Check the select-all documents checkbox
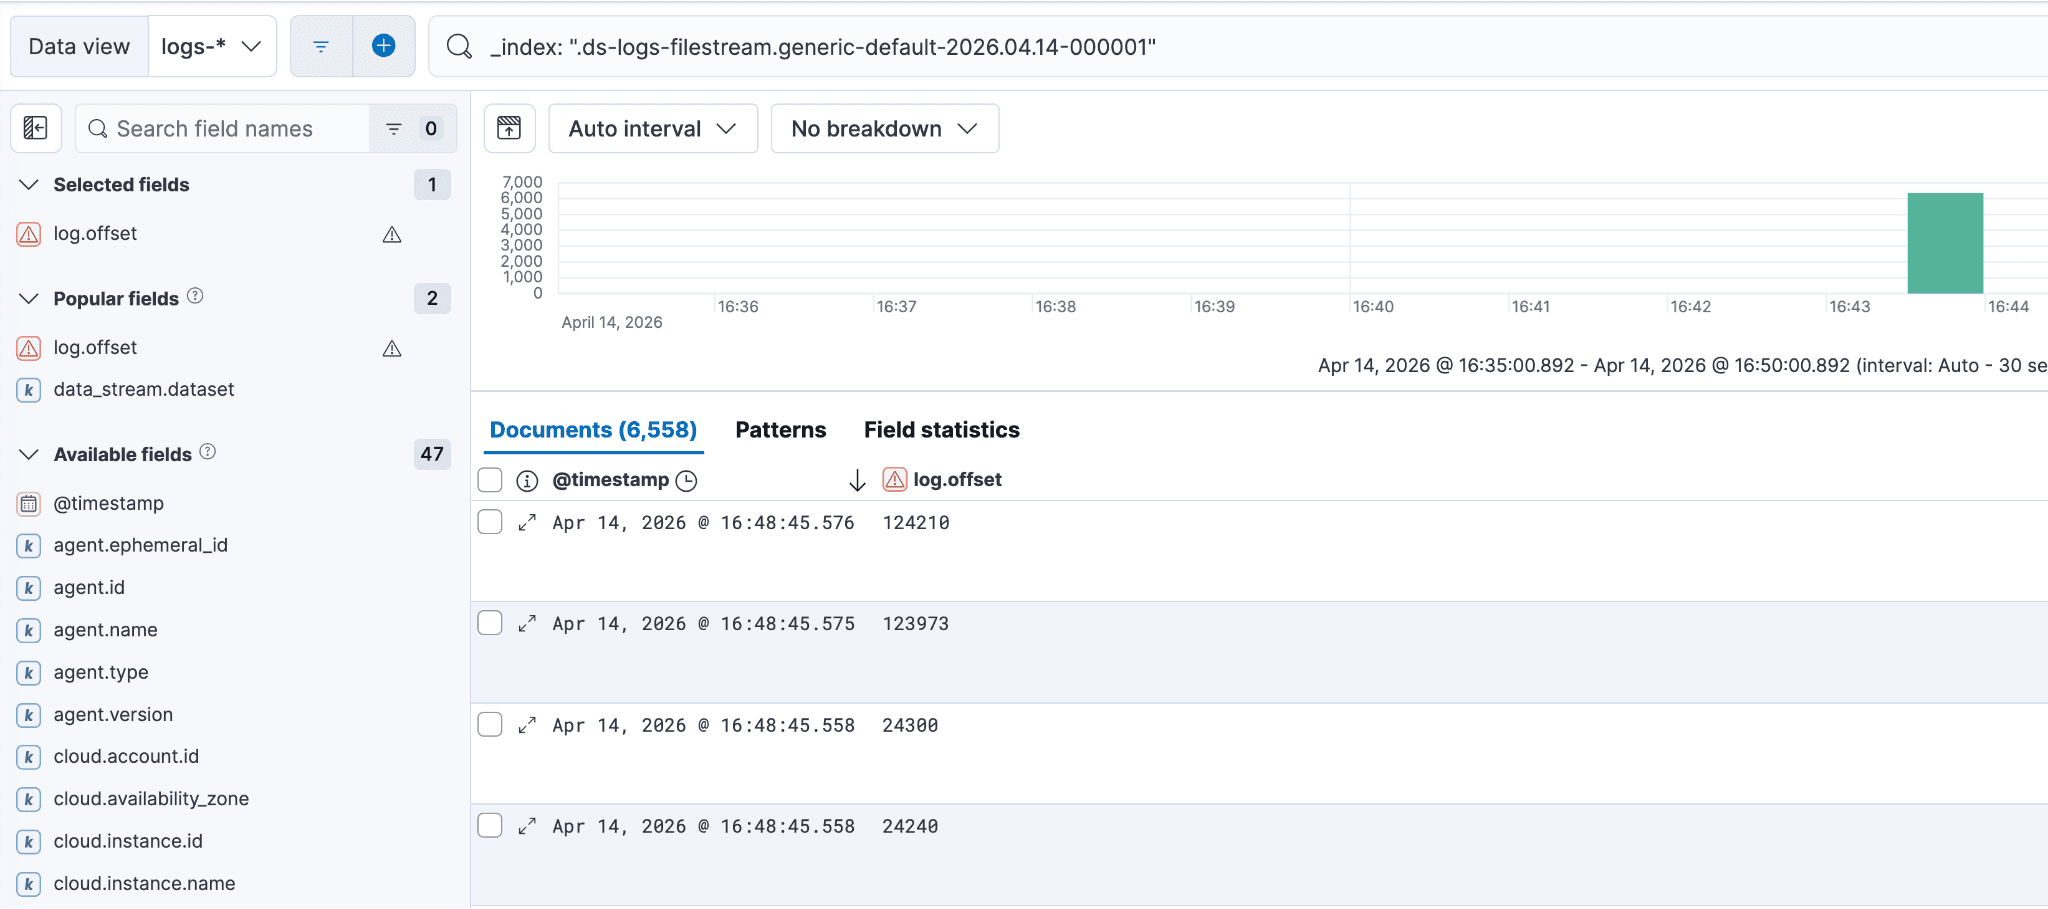Viewport: 2048px width, 909px height. 490,480
